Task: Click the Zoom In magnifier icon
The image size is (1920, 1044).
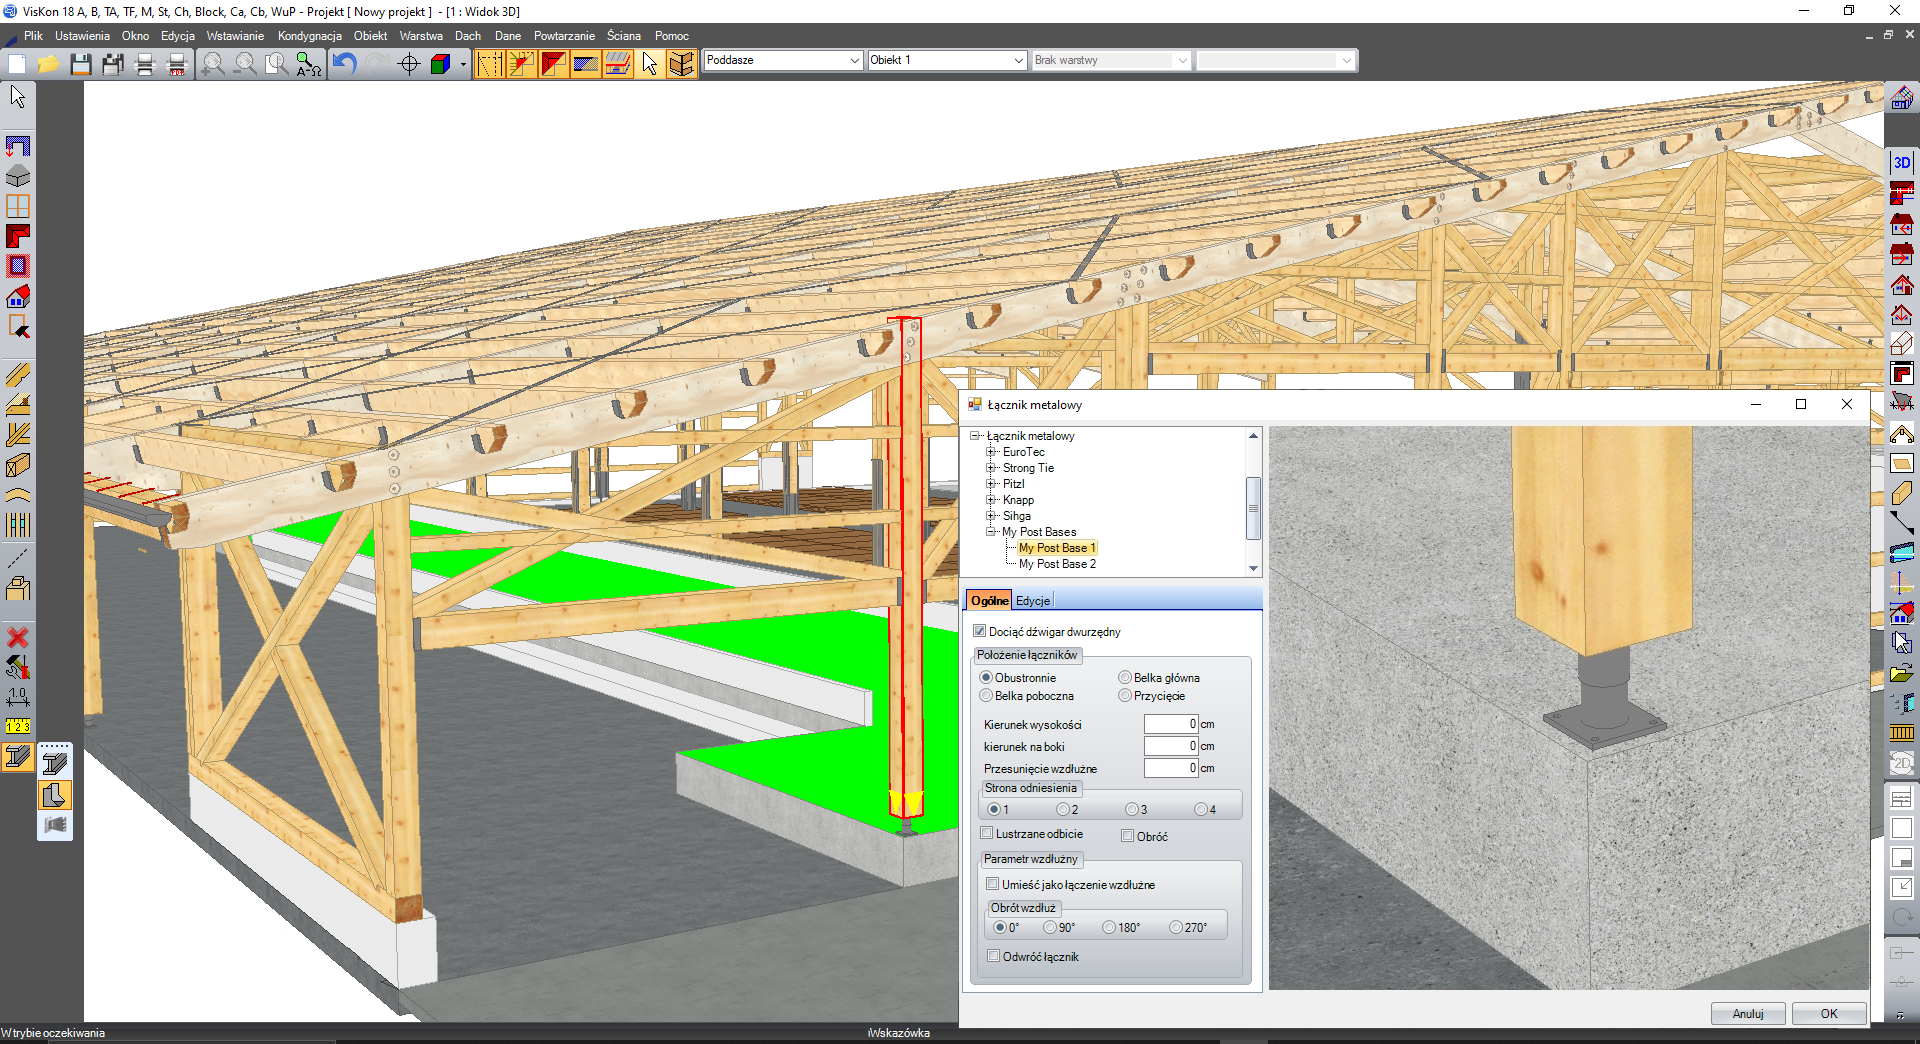Action: coord(213,64)
